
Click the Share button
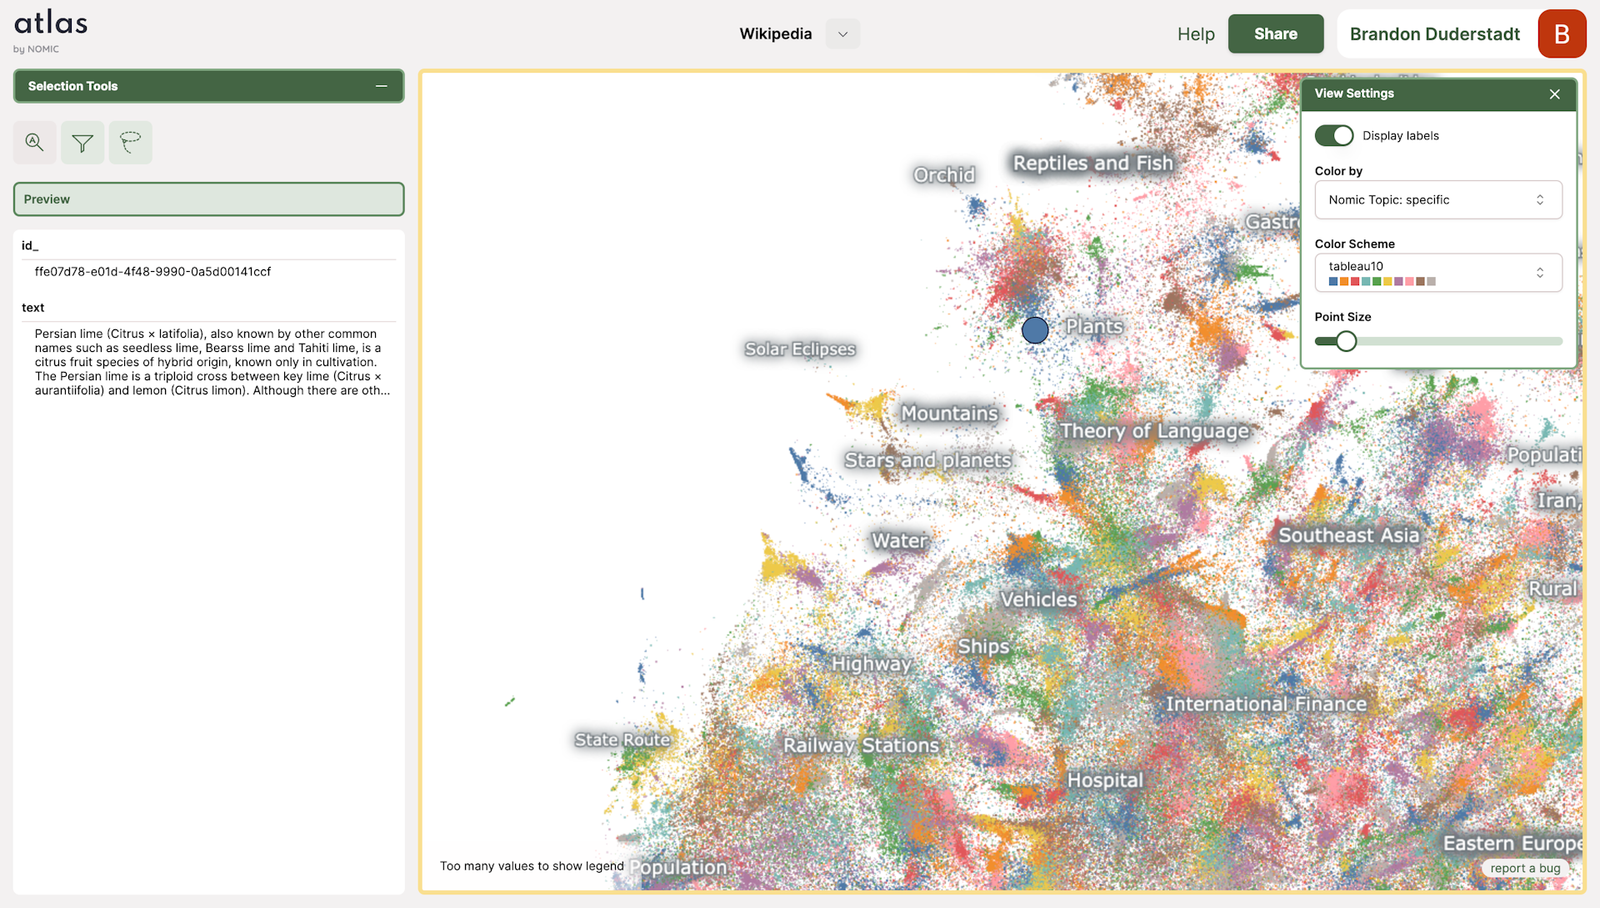[x=1276, y=34]
